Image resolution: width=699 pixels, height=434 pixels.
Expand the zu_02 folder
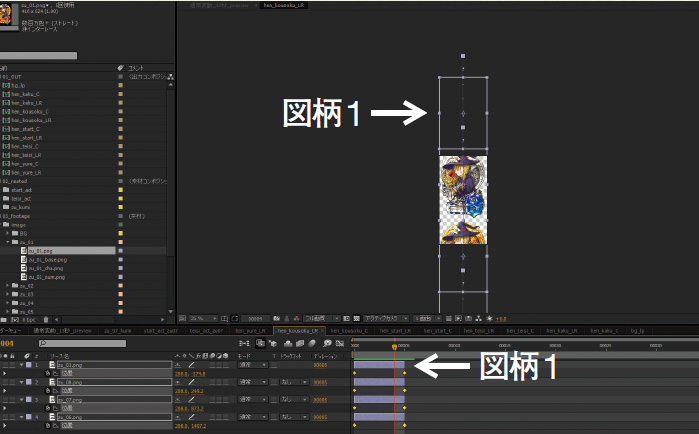click(7, 286)
